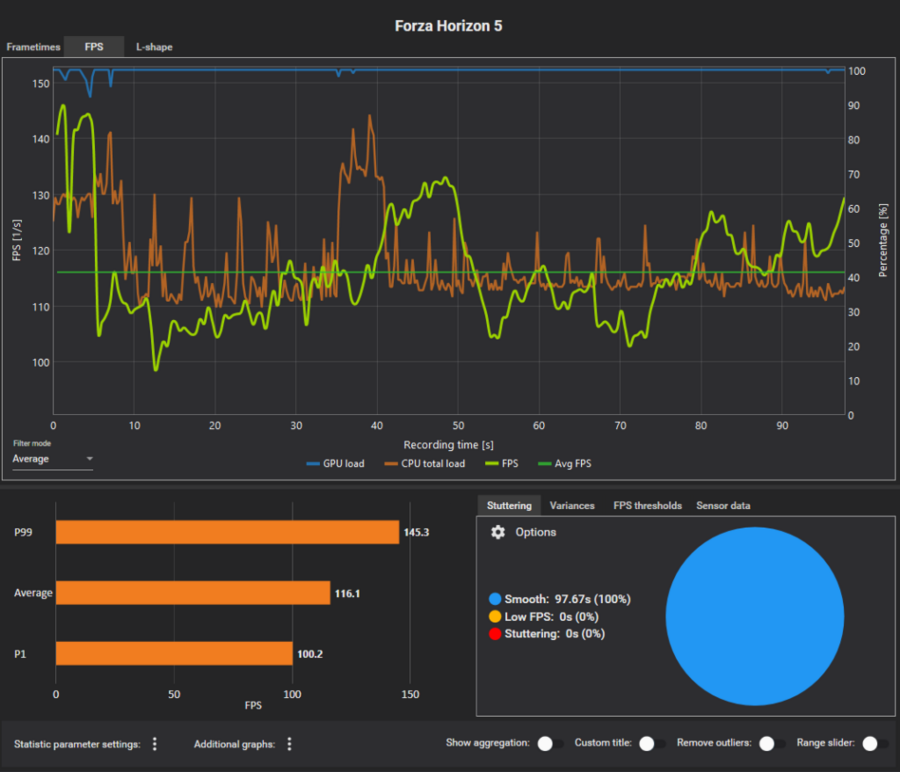Viewport: 900px width, 772px height.
Task: Click the GPU load legend marker
Action: click(313, 464)
